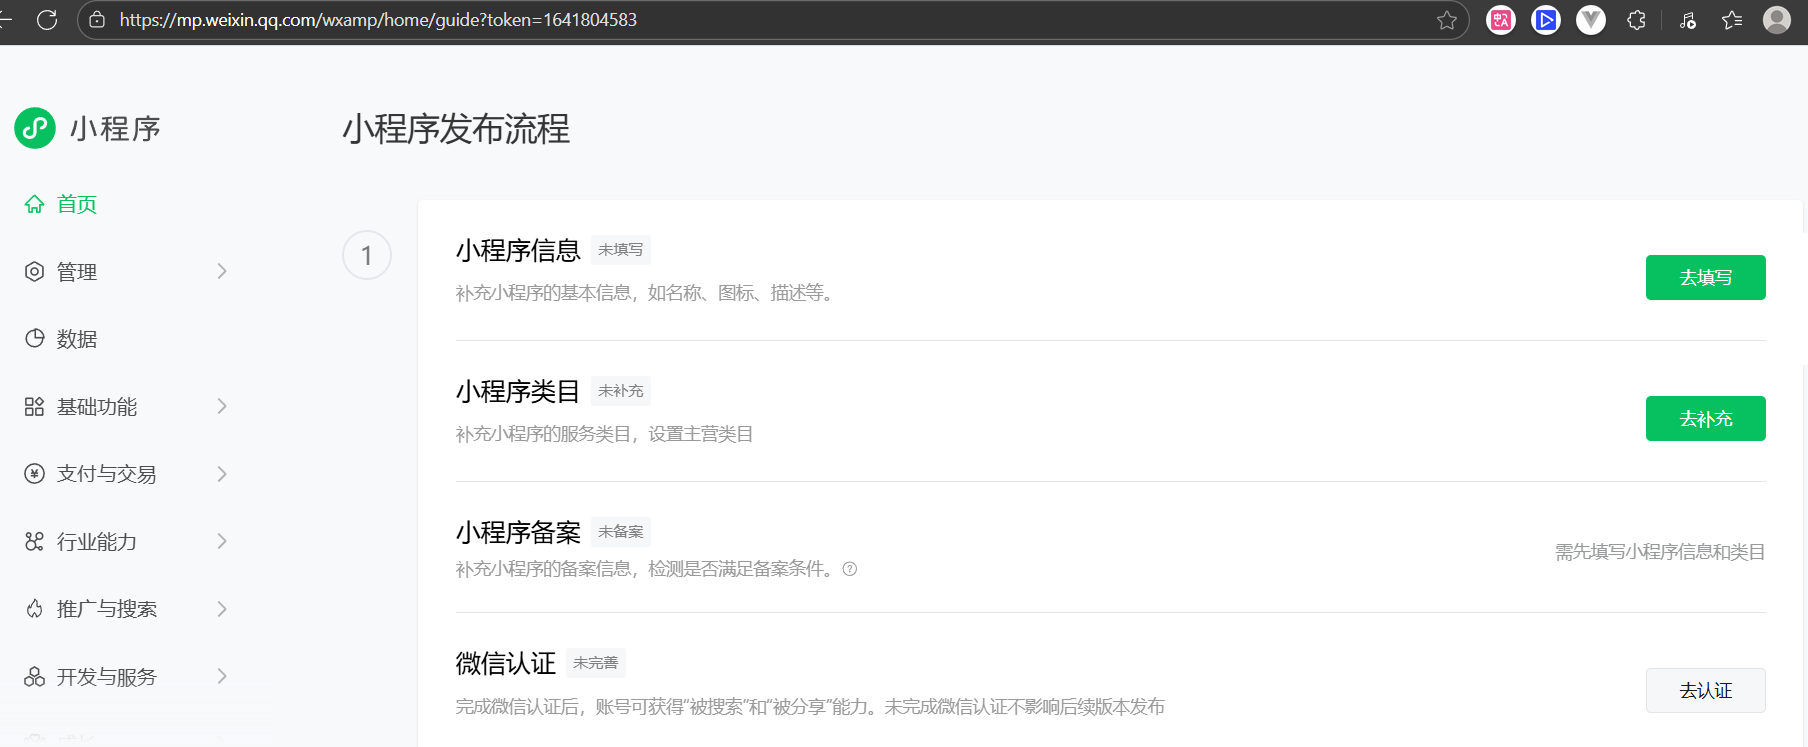Click the 去认证 button
Viewport: 1808px width, 747px height.
(x=1705, y=690)
